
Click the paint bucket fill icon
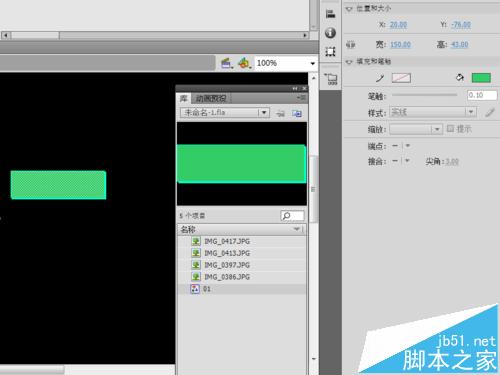pos(460,78)
